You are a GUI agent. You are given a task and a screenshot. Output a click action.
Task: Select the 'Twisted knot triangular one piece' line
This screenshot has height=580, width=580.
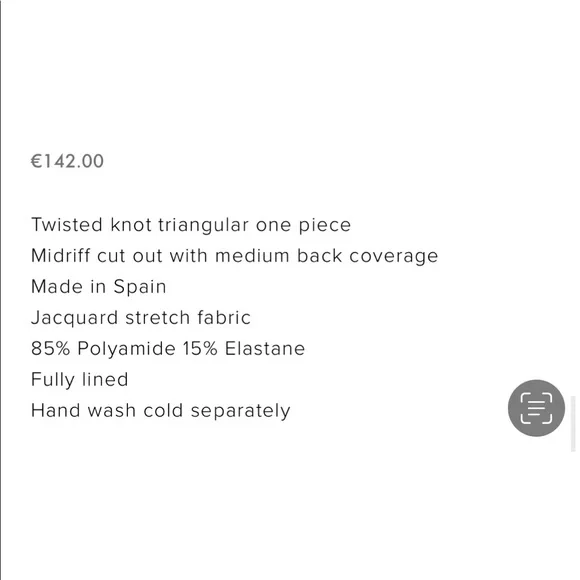click(x=191, y=225)
